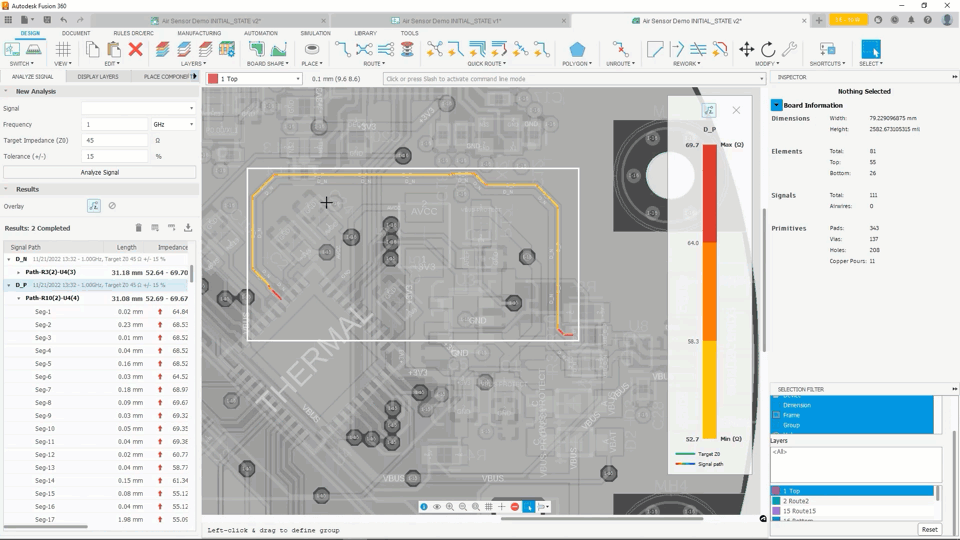The image size is (960, 540).
Task: Select the Place component icon
Action: tap(312, 49)
